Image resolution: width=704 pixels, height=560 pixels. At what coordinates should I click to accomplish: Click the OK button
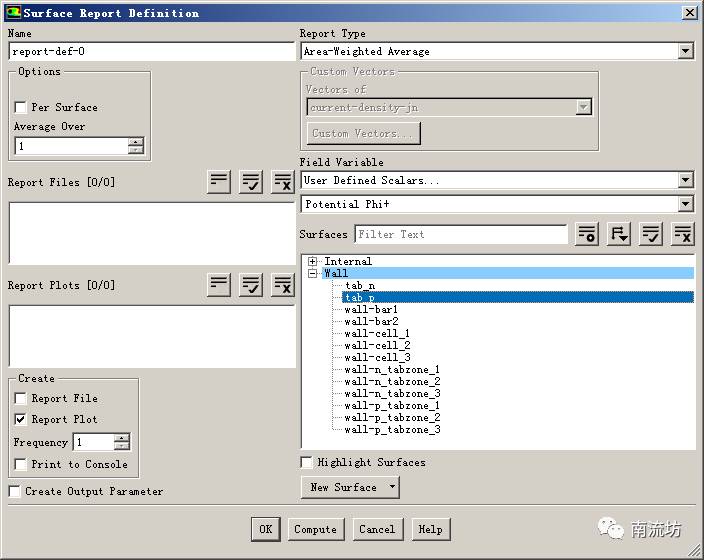tap(265, 529)
